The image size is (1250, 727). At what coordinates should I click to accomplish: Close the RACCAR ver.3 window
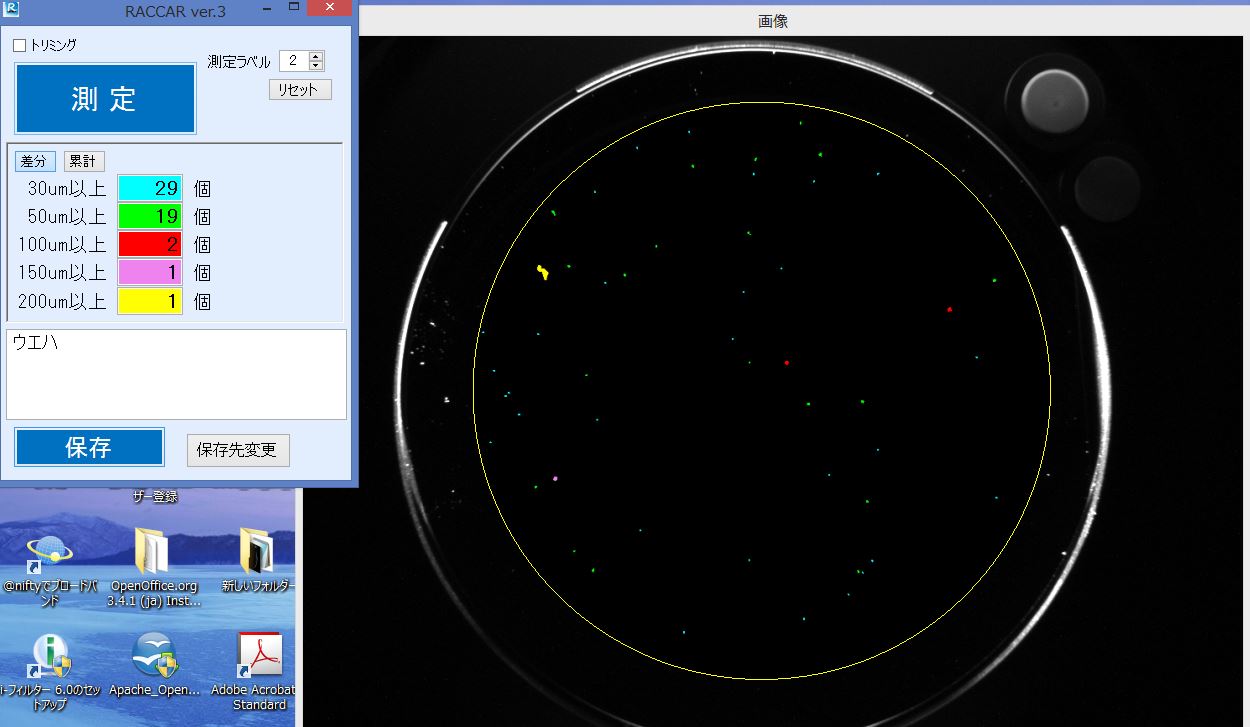(x=329, y=9)
